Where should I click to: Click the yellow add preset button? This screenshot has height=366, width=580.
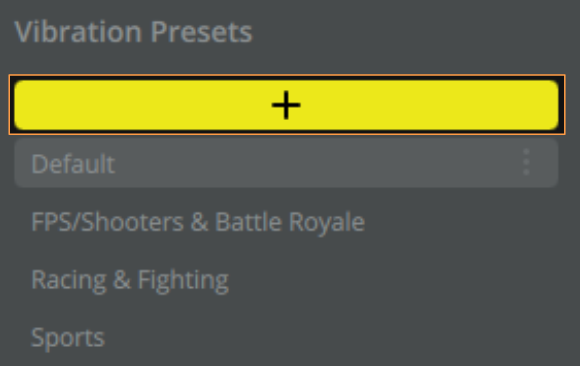click(x=286, y=105)
